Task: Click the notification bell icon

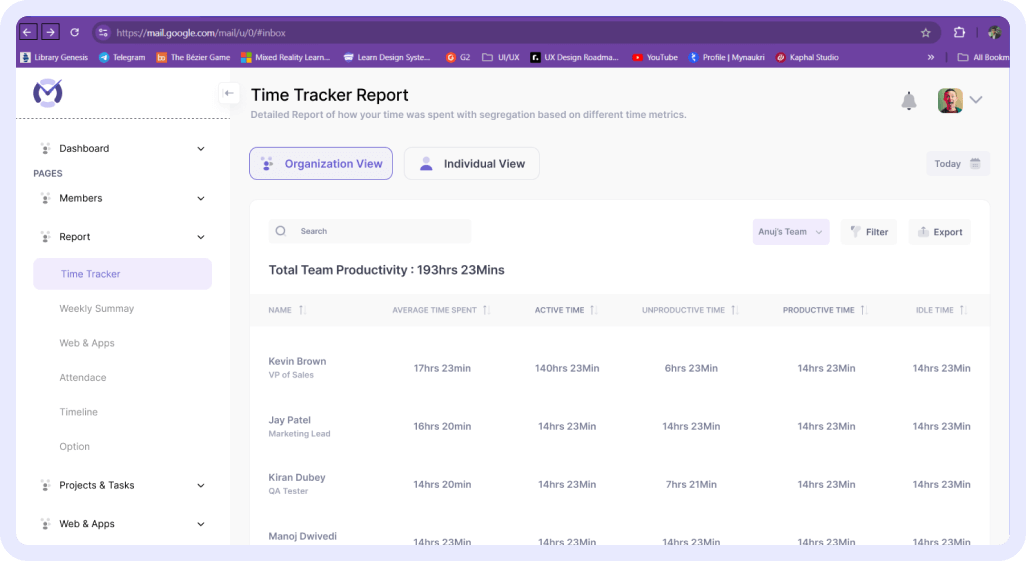Action: click(908, 101)
